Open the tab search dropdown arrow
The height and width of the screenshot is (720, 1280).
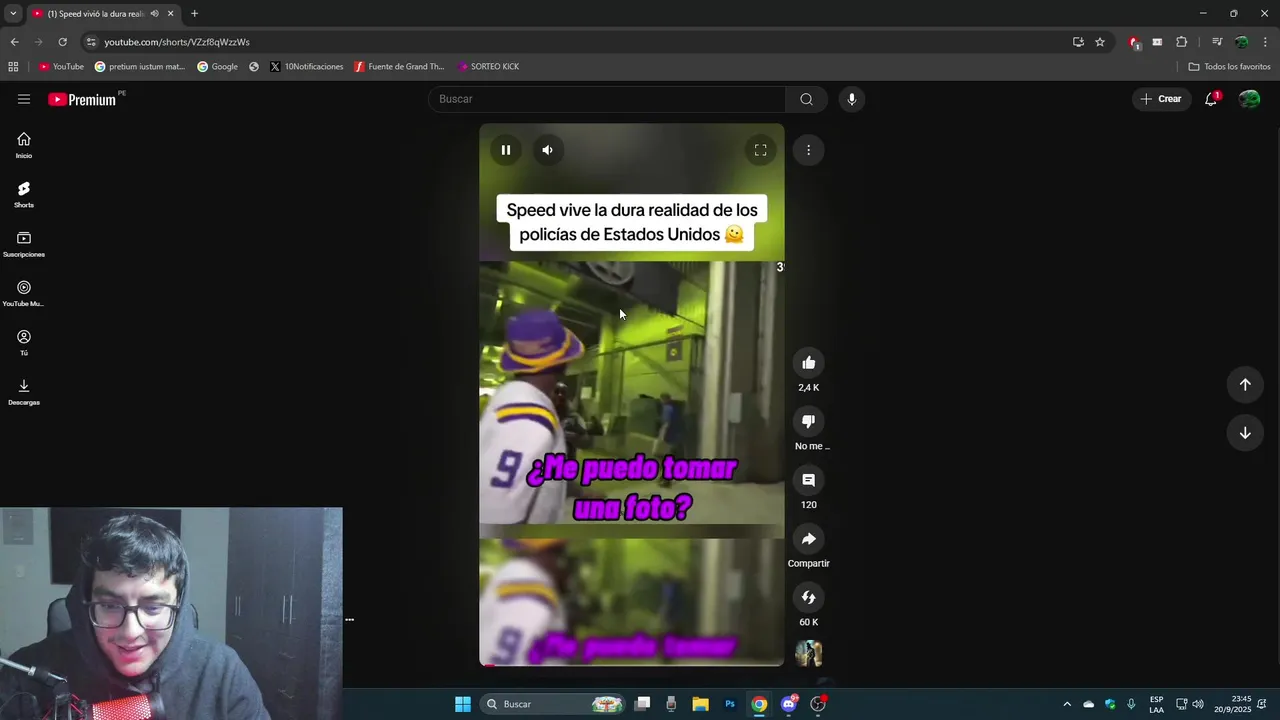click(x=13, y=14)
